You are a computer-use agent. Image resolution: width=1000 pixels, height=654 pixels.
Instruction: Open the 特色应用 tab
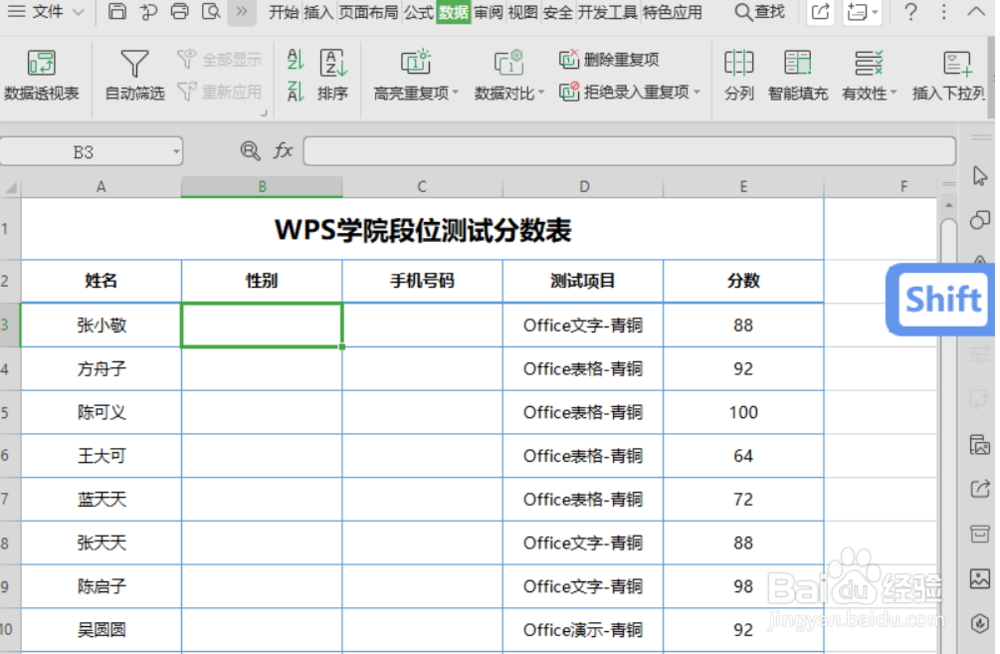tap(672, 12)
